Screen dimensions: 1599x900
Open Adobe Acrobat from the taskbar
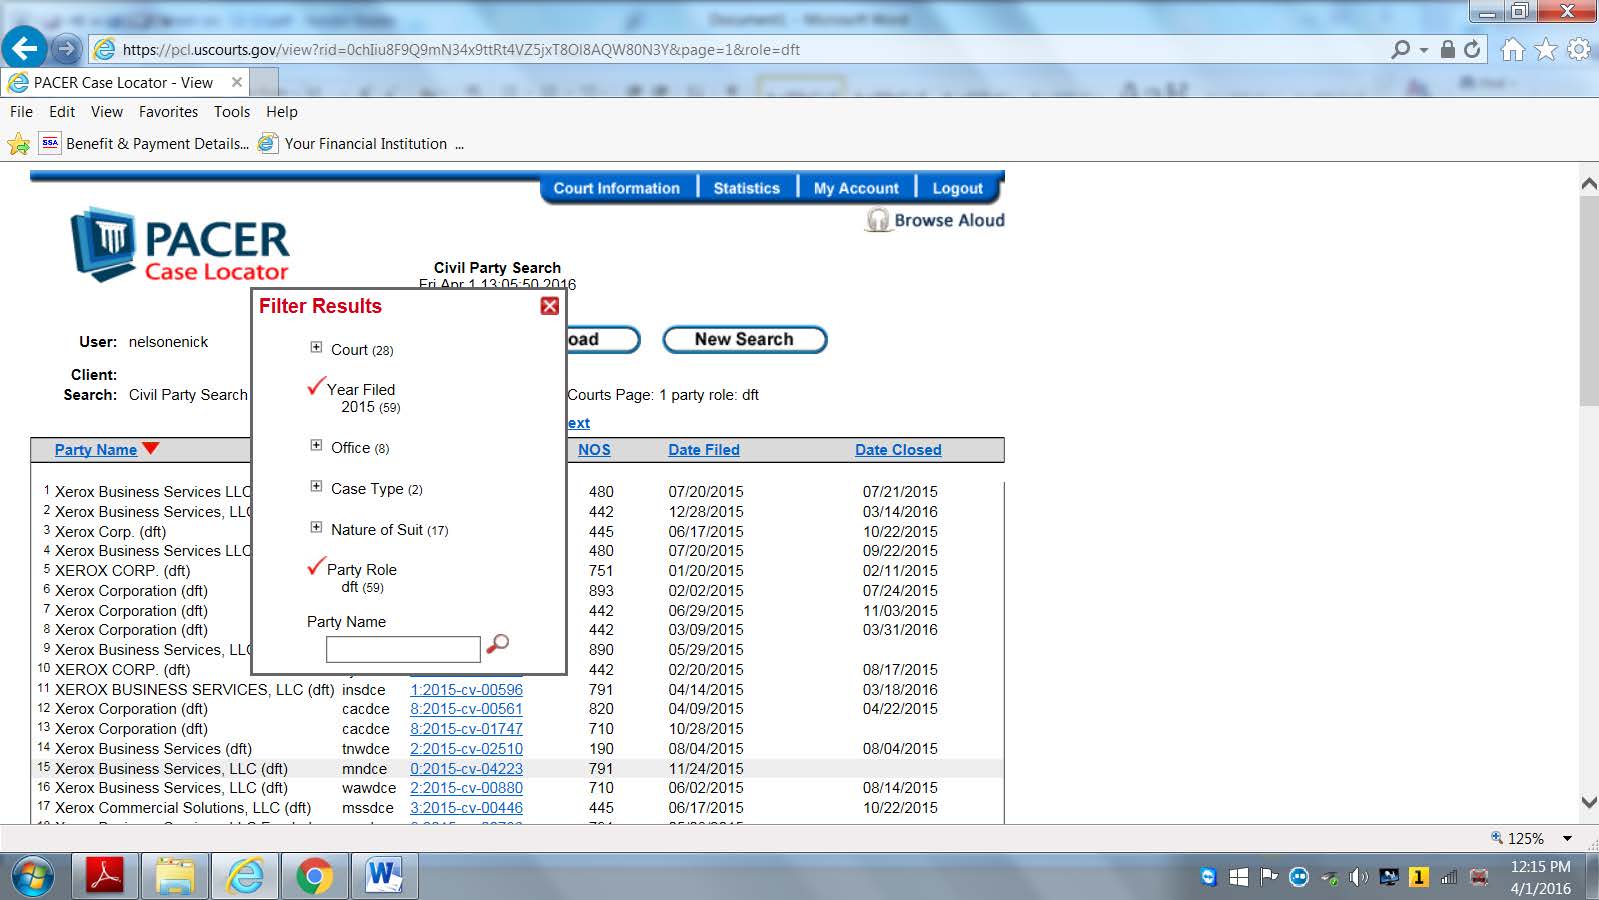tap(106, 877)
